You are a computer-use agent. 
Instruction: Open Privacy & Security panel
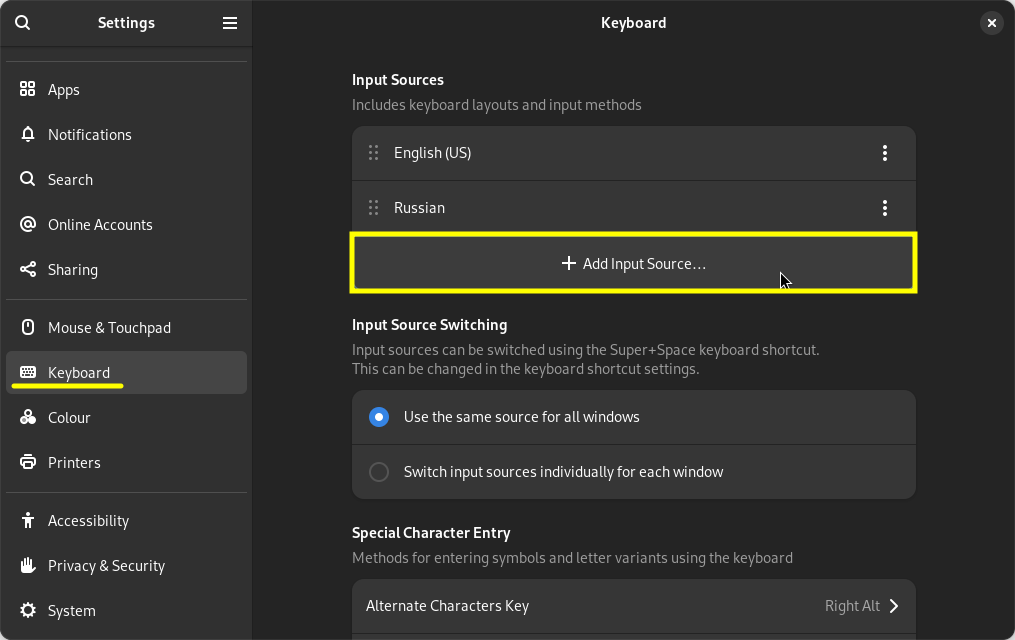[x=106, y=566]
